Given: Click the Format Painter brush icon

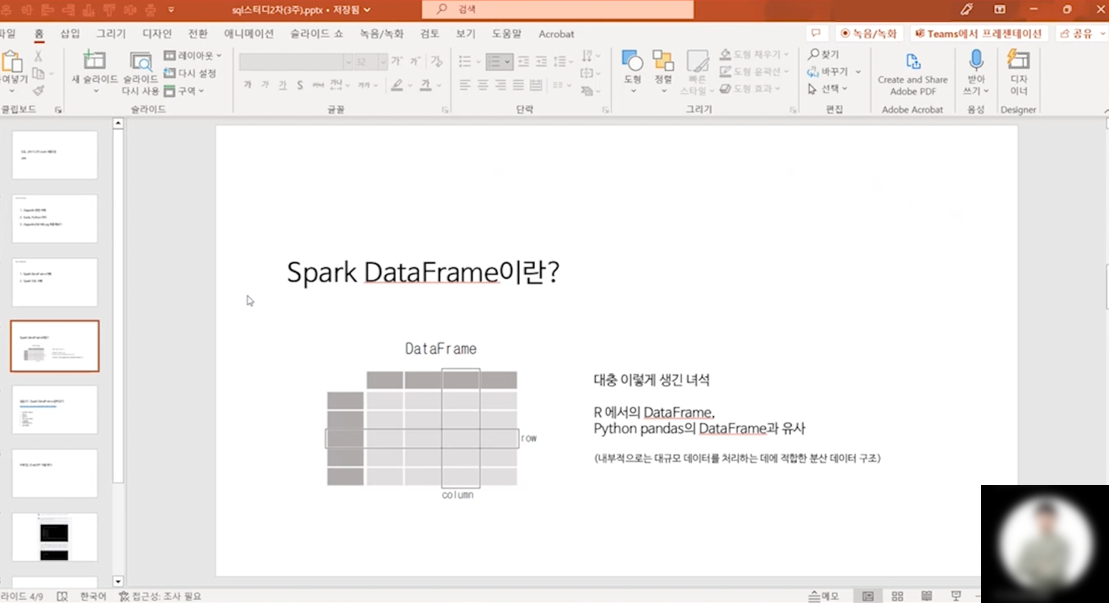Looking at the screenshot, I should pos(38,90).
